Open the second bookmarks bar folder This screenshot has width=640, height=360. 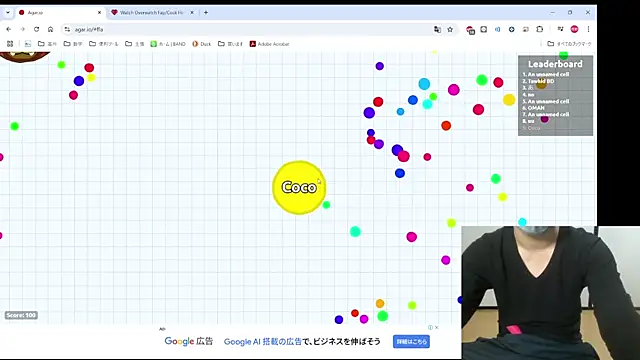[73, 44]
